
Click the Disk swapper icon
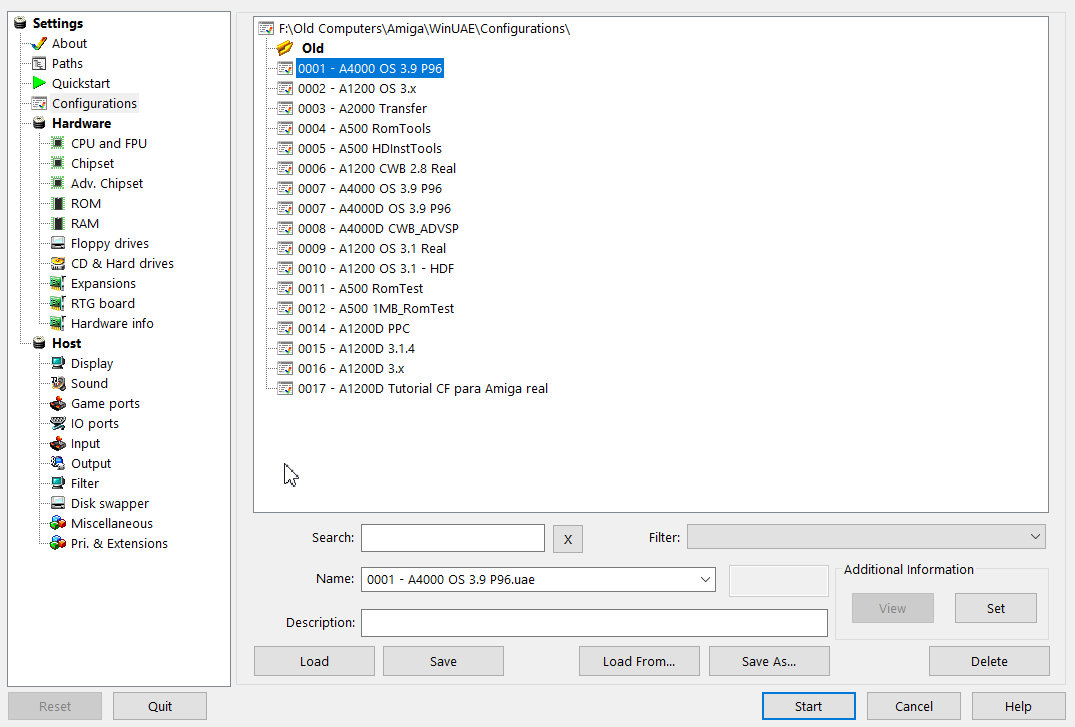[58, 503]
